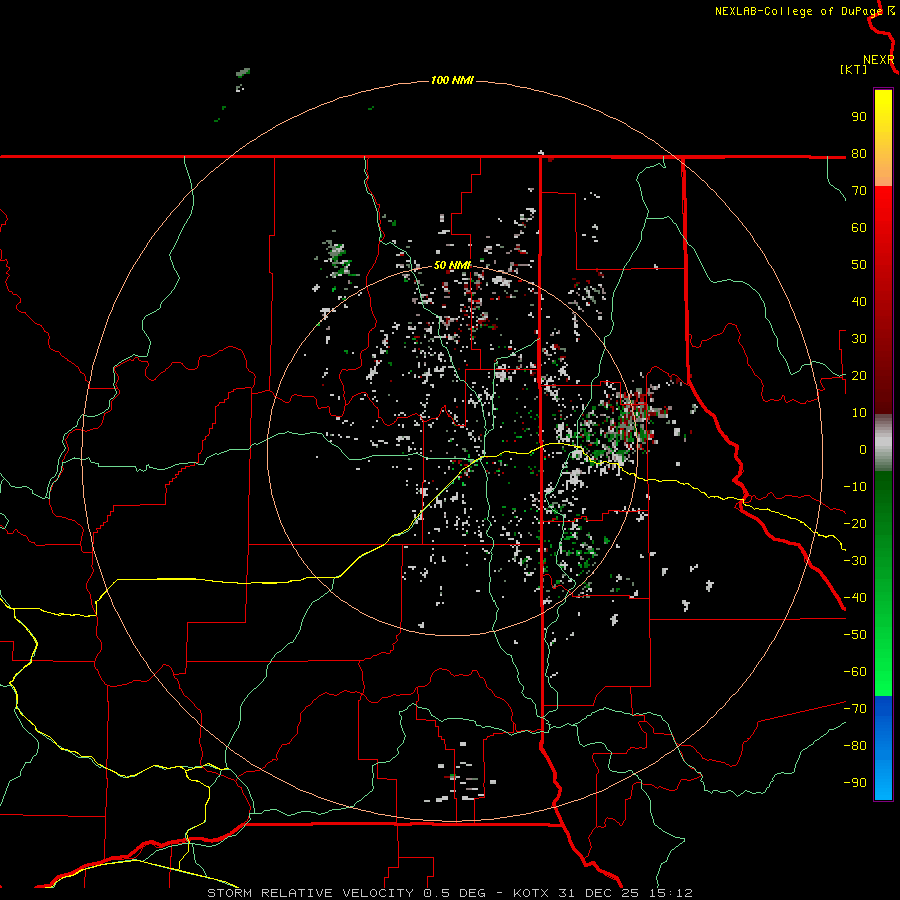The image size is (900, 900).
Task: Click the 20 value on the velocity scale
Action: [859, 375]
